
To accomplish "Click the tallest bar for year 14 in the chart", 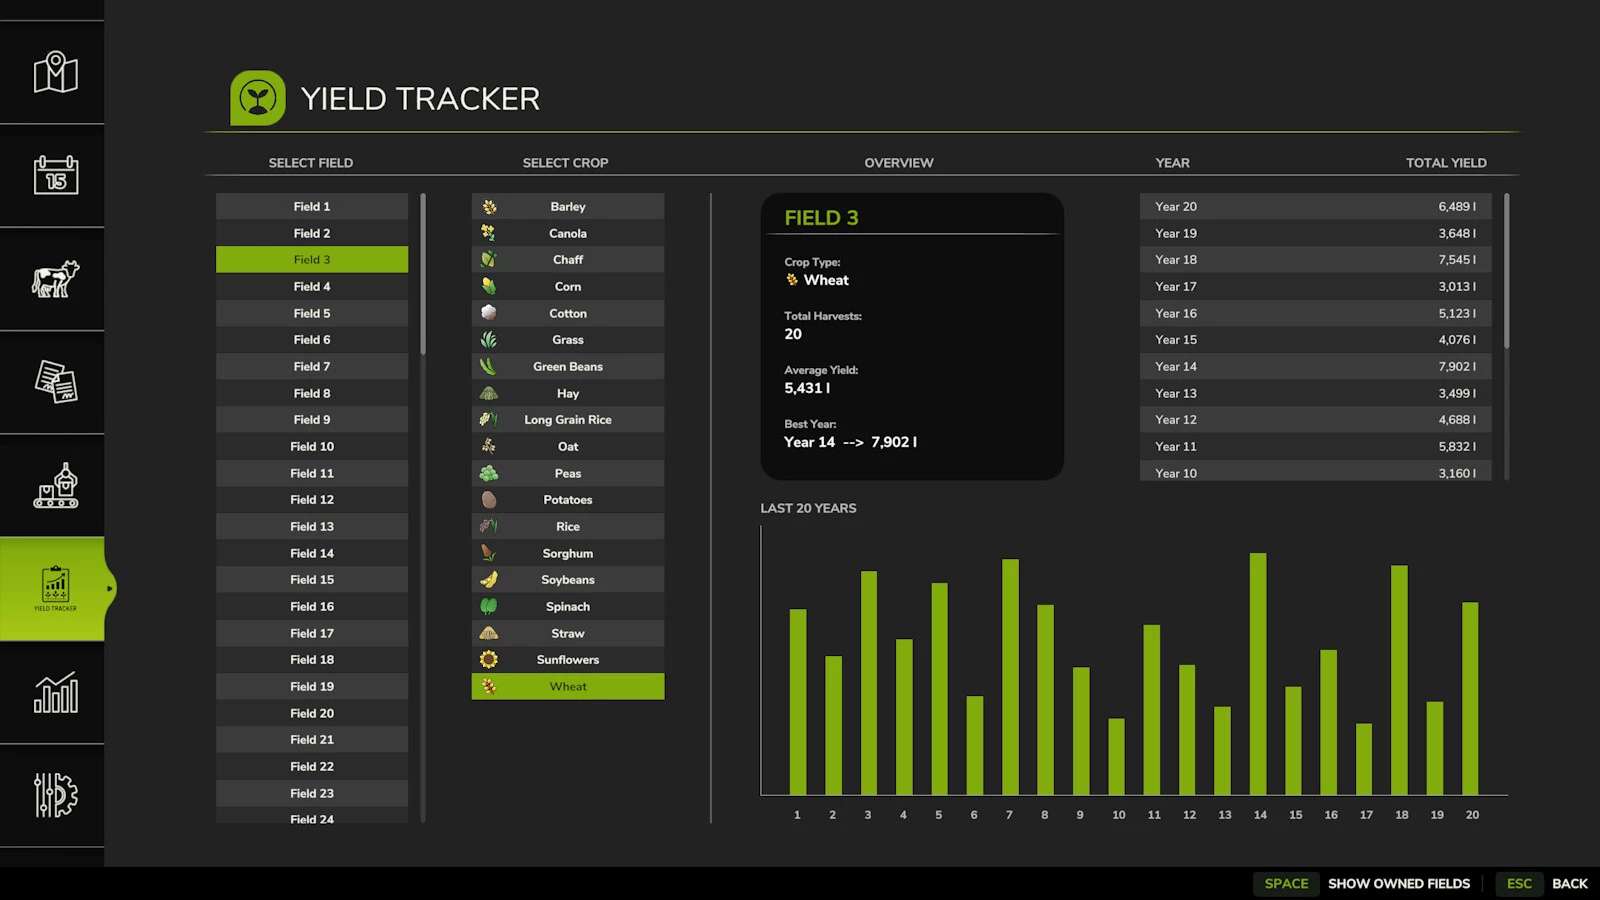I will (1259, 670).
